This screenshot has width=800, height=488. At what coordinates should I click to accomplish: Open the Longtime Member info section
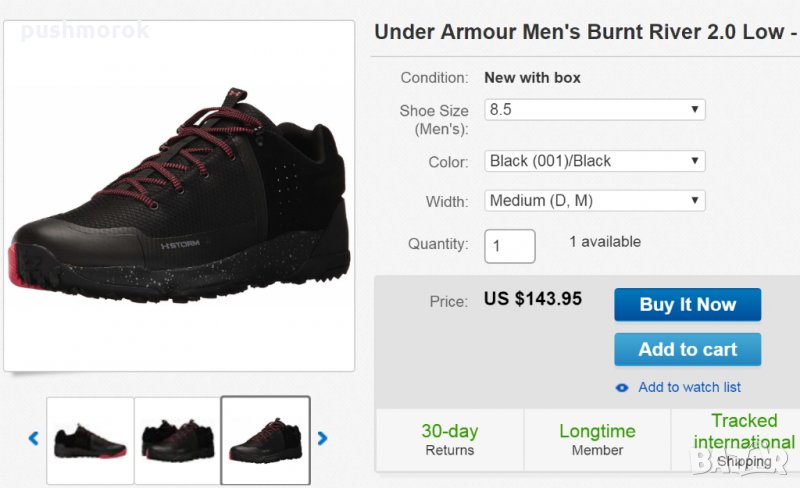(597, 439)
